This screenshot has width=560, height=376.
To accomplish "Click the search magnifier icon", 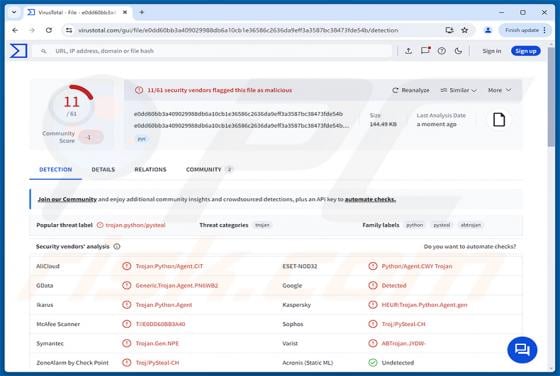I will coord(44,51).
